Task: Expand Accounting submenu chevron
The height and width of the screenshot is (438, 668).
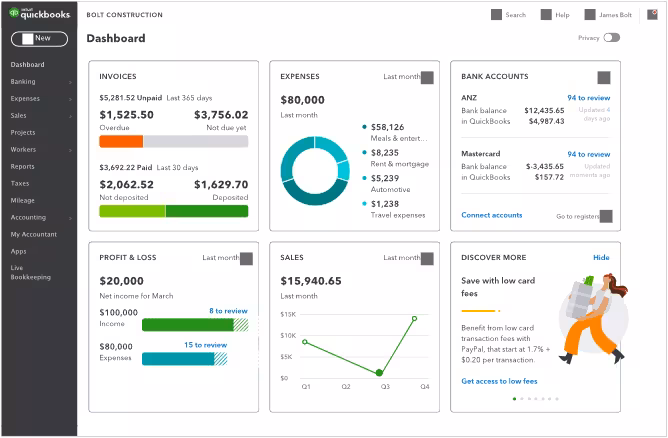Action: click(x=70, y=218)
